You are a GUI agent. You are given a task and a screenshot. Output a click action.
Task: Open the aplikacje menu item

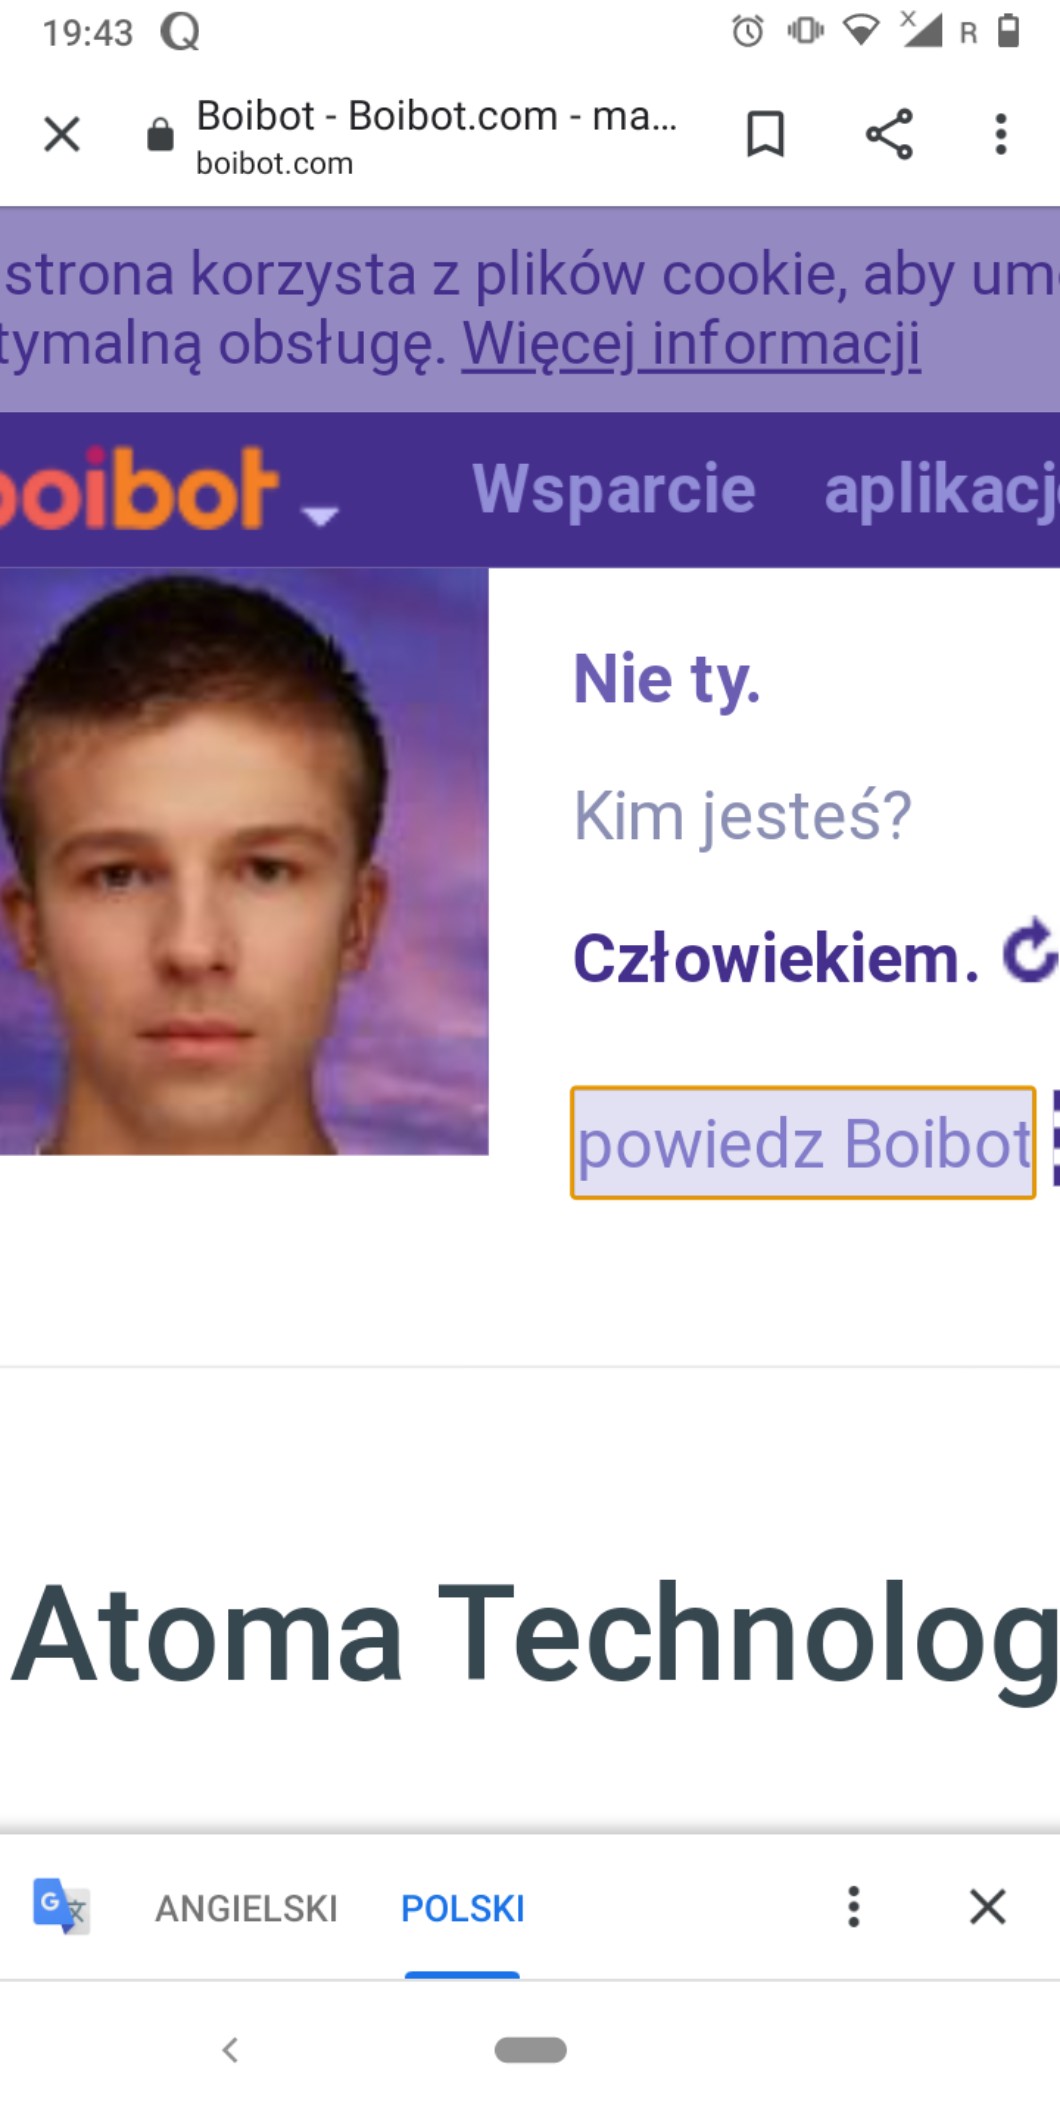point(941,492)
